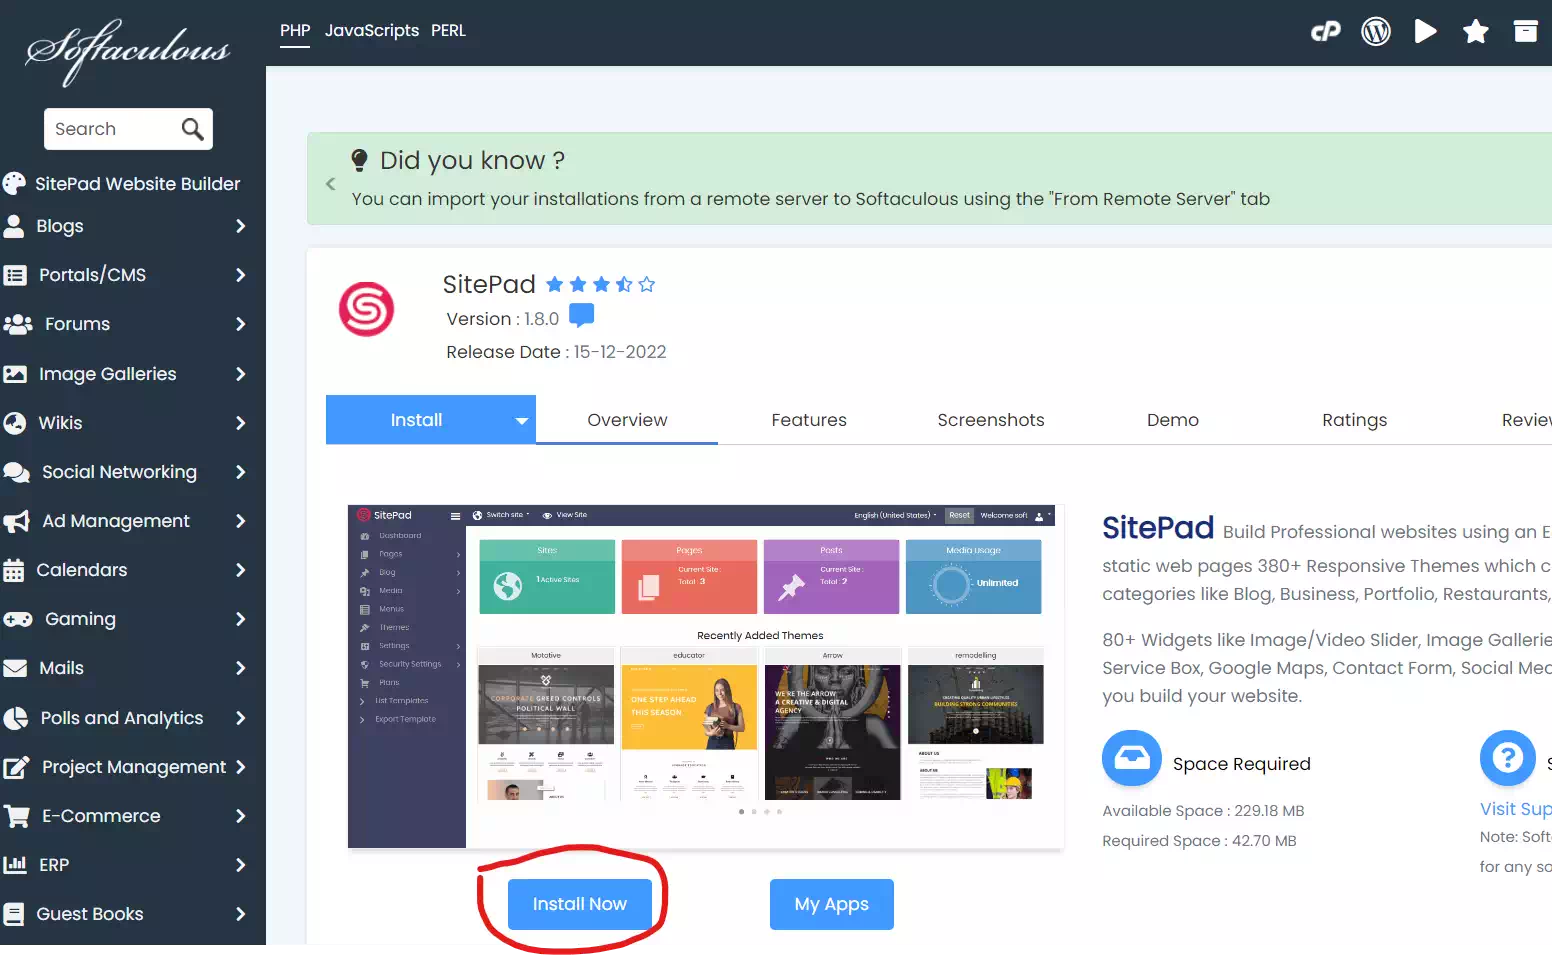Click the Portals/CMS list icon

point(15,275)
